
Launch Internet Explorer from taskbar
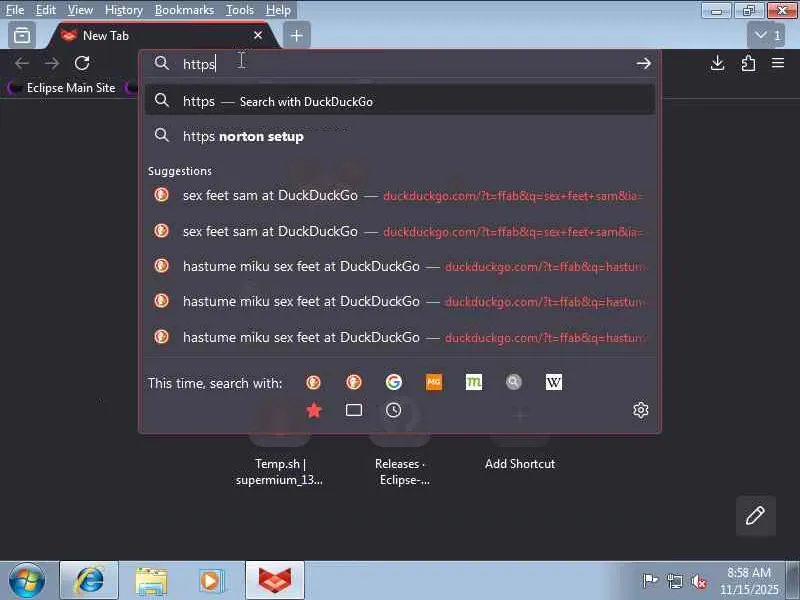[x=89, y=581]
